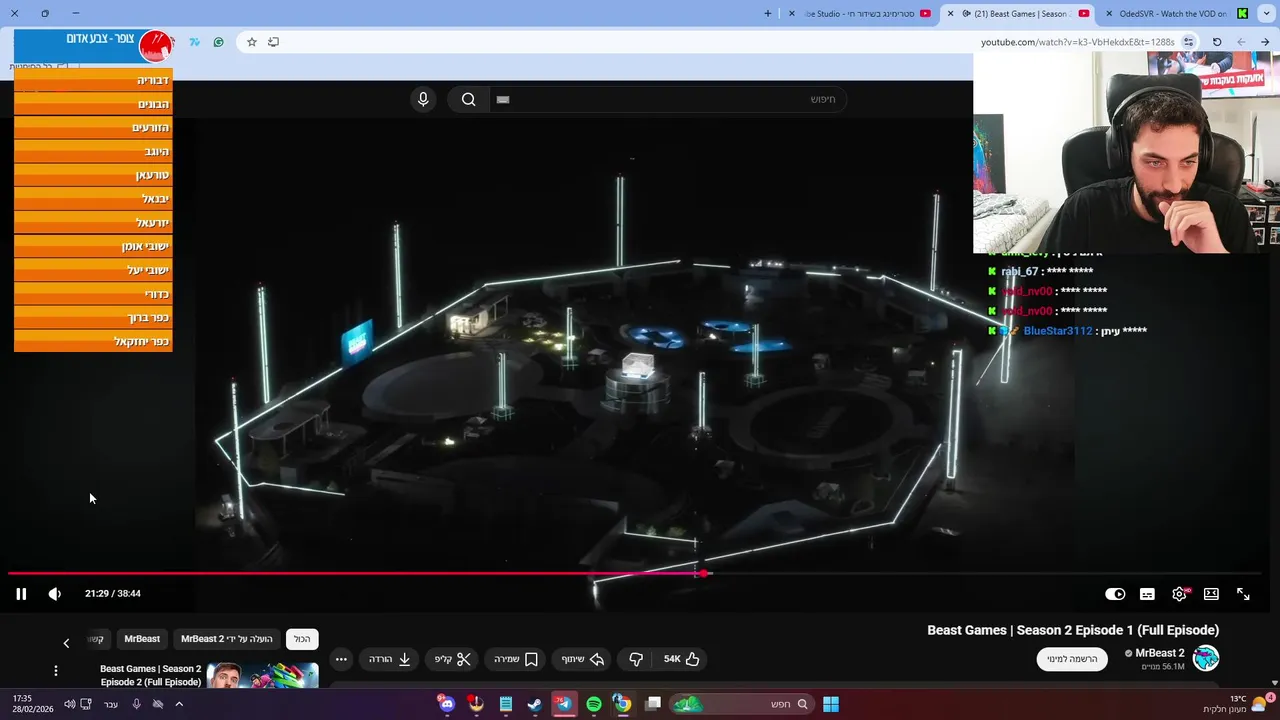Turn on subtitles with the captions icon
The image size is (1280, 720).
pos(1147,594)
